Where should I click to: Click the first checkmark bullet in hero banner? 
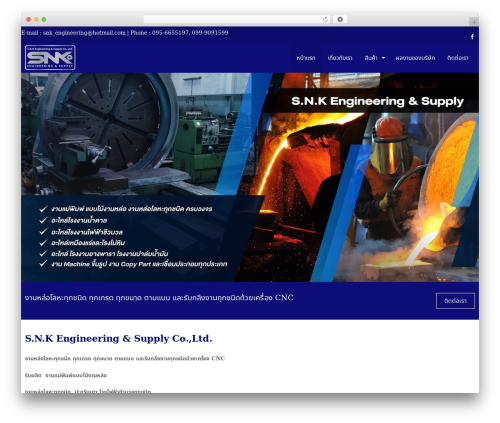tap(43, 209)
